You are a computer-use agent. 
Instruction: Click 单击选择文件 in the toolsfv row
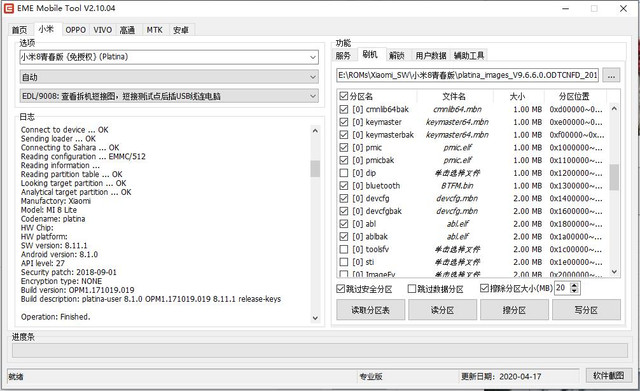457,249
